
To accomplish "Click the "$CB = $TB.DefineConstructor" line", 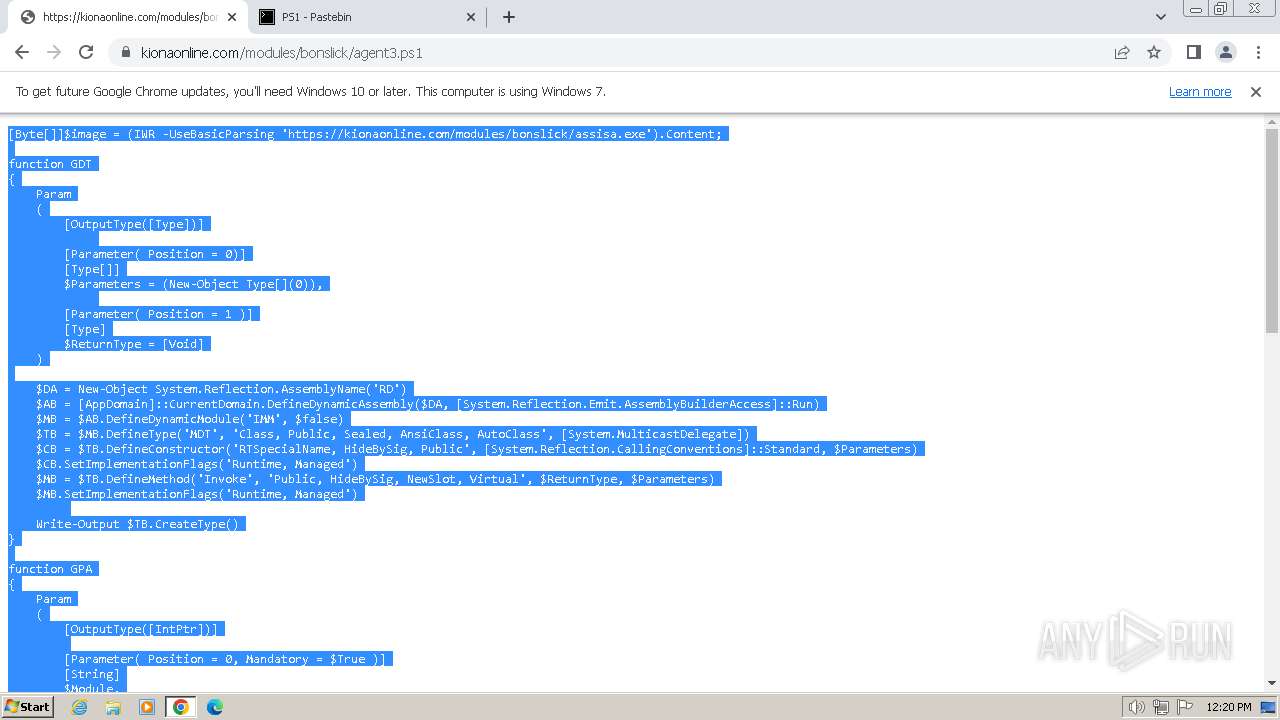I will (477, 449).
